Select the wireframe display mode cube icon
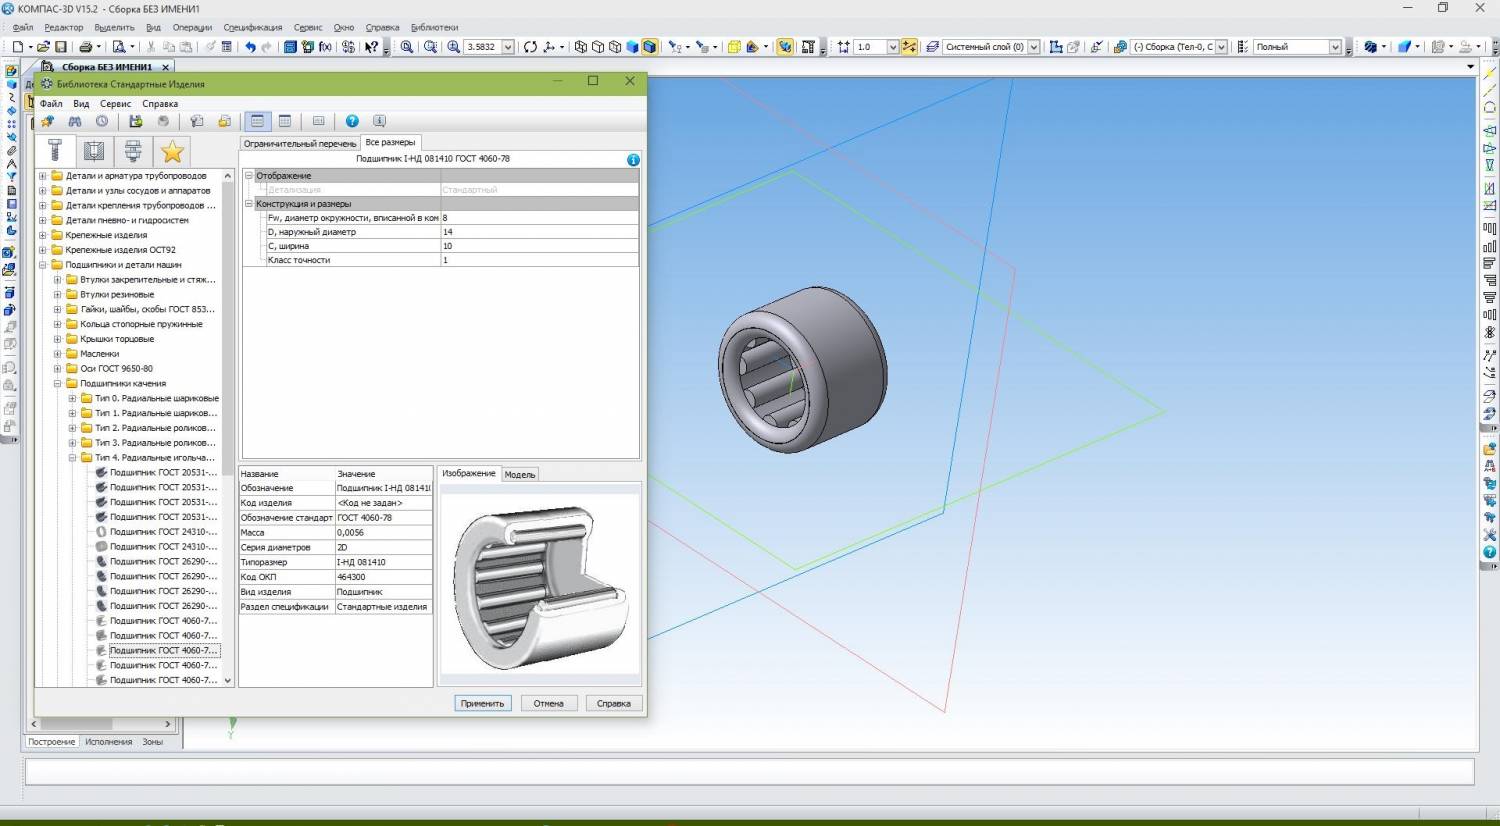The width and height of the screenshot is (1500, 826). (x=580, y=47)
